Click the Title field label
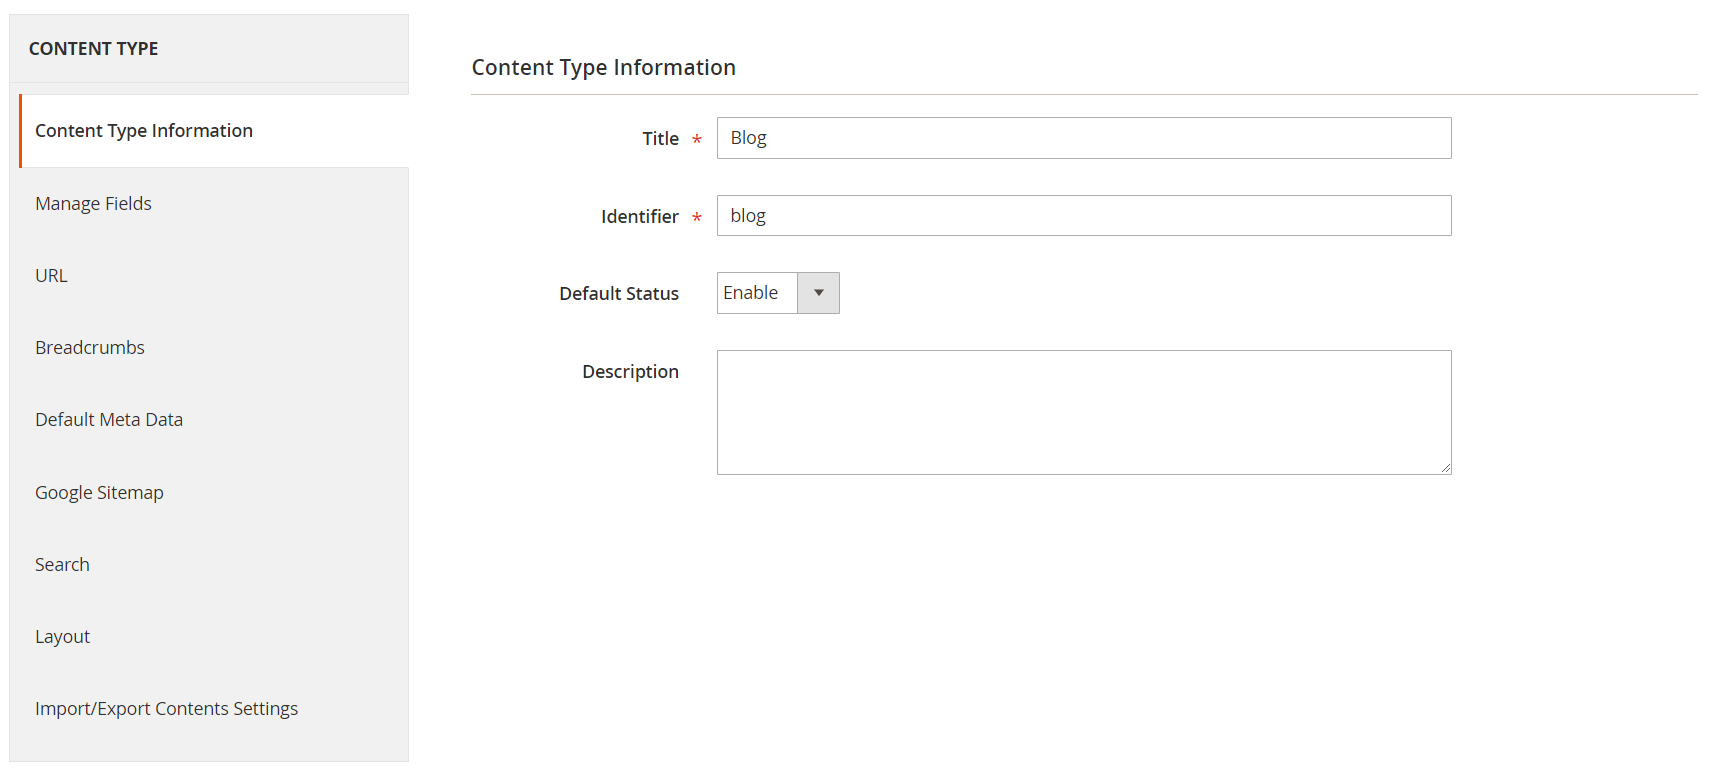This screenshot has height=772, width=1710. (660, 139)
